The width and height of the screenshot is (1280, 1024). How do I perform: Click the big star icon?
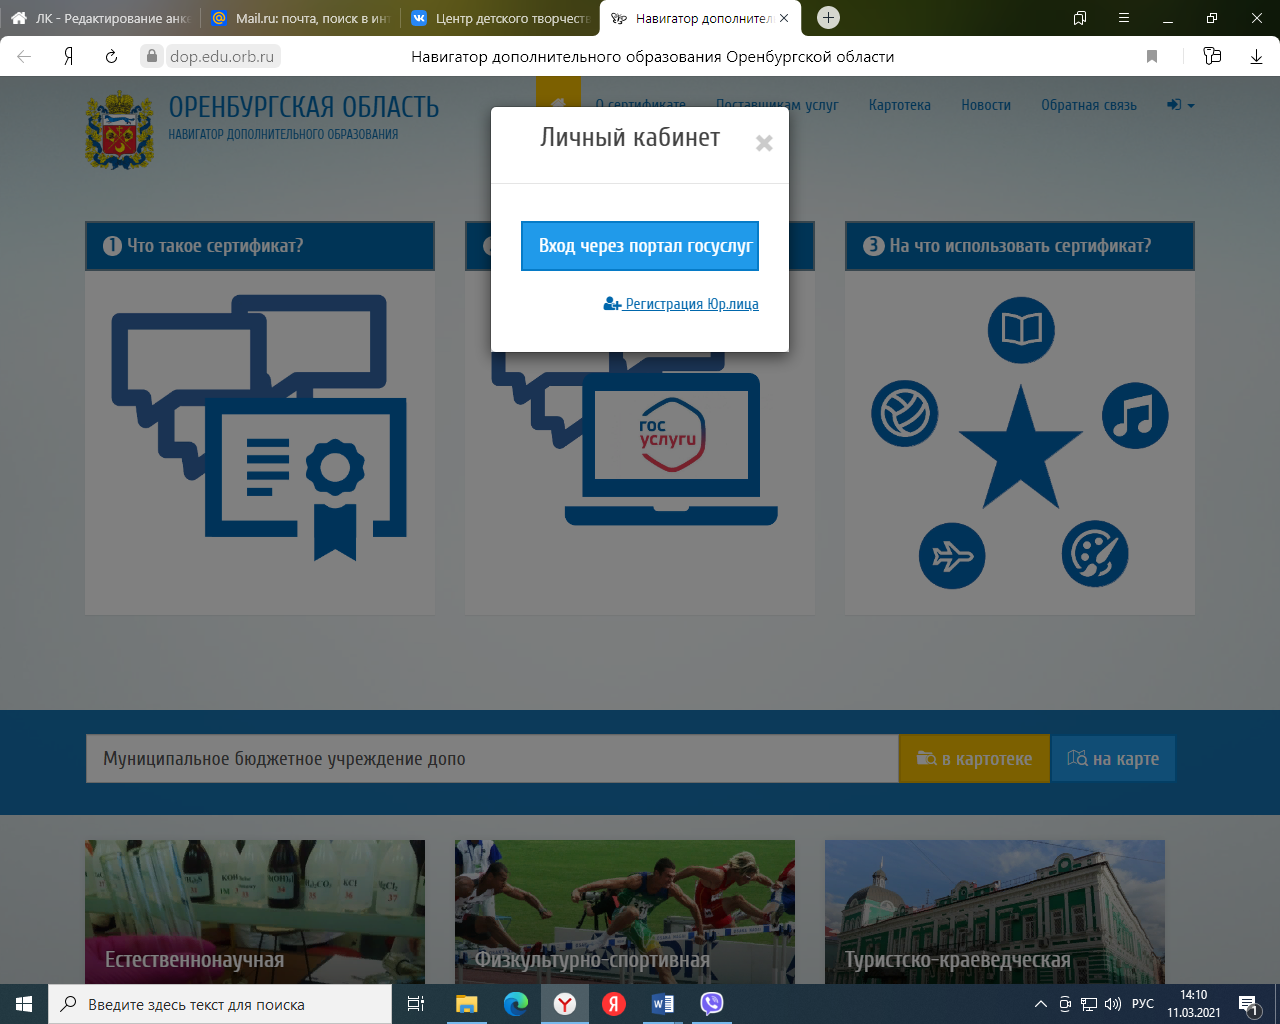tap(1020, 448)
